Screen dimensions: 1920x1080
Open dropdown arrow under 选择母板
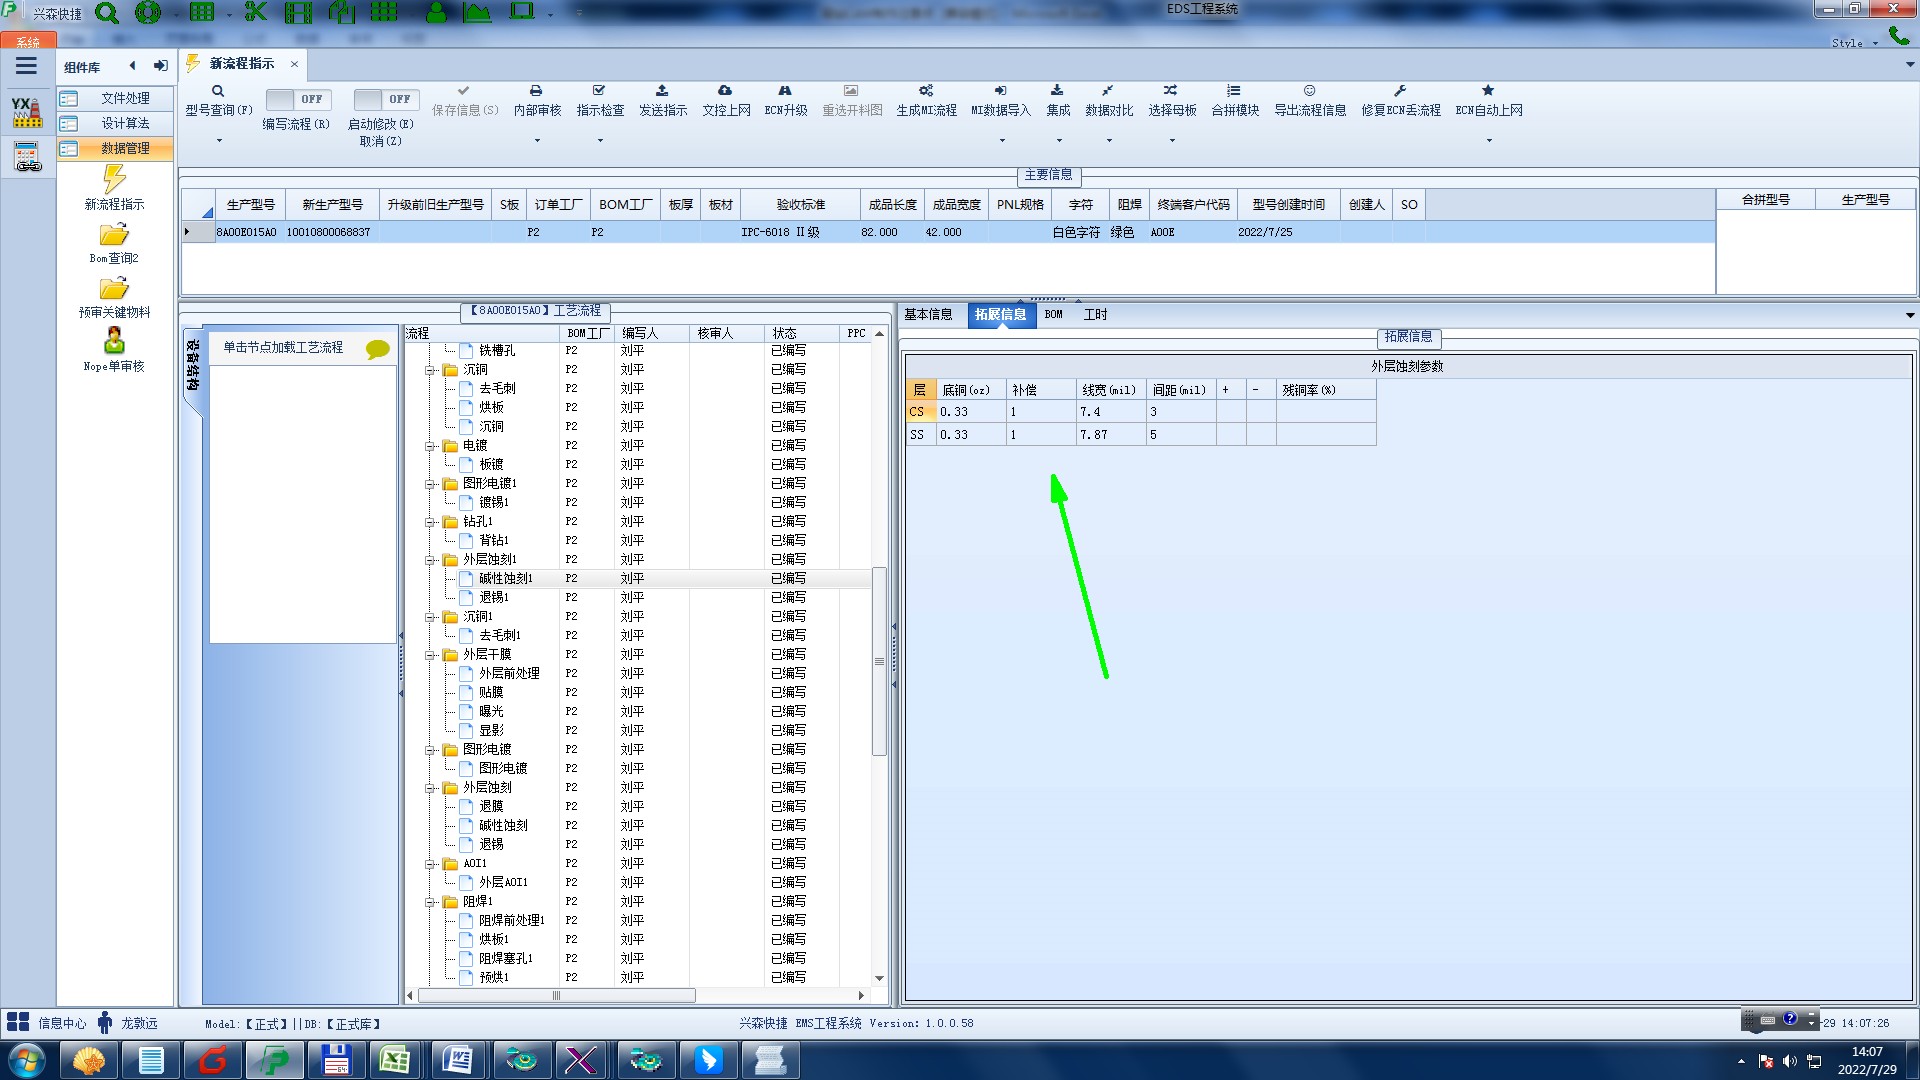point(1172,140)
